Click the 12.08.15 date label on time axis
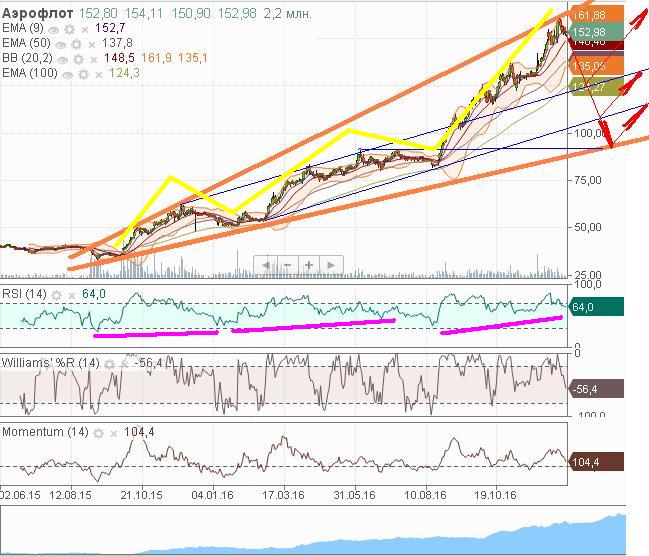Image resolution: width=649 pixels, height=556 pixels. [70, 495]
